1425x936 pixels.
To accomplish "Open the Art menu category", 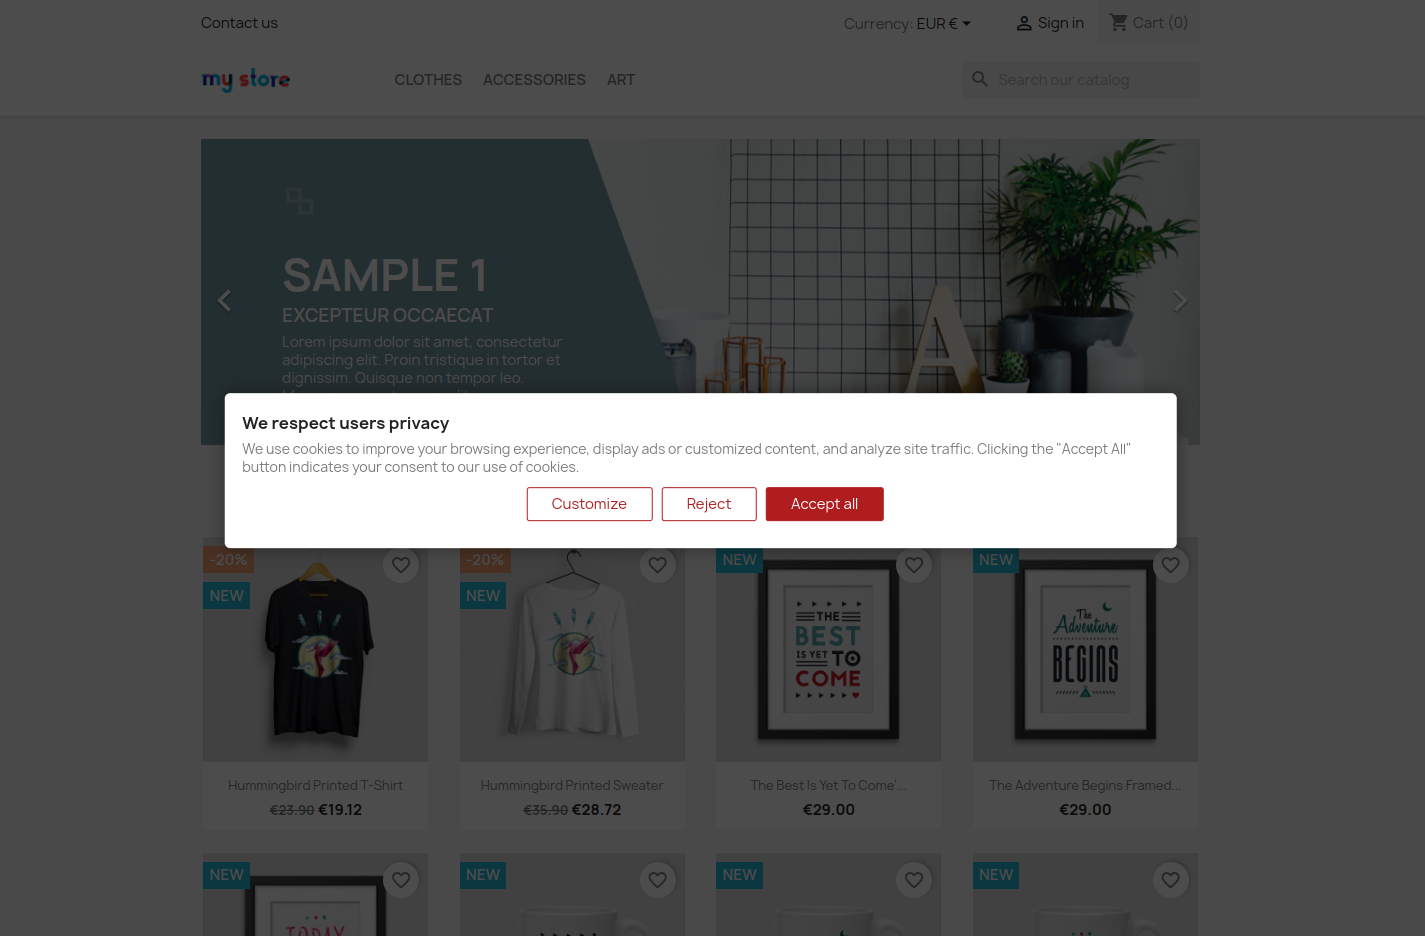I will pos(621,80).
